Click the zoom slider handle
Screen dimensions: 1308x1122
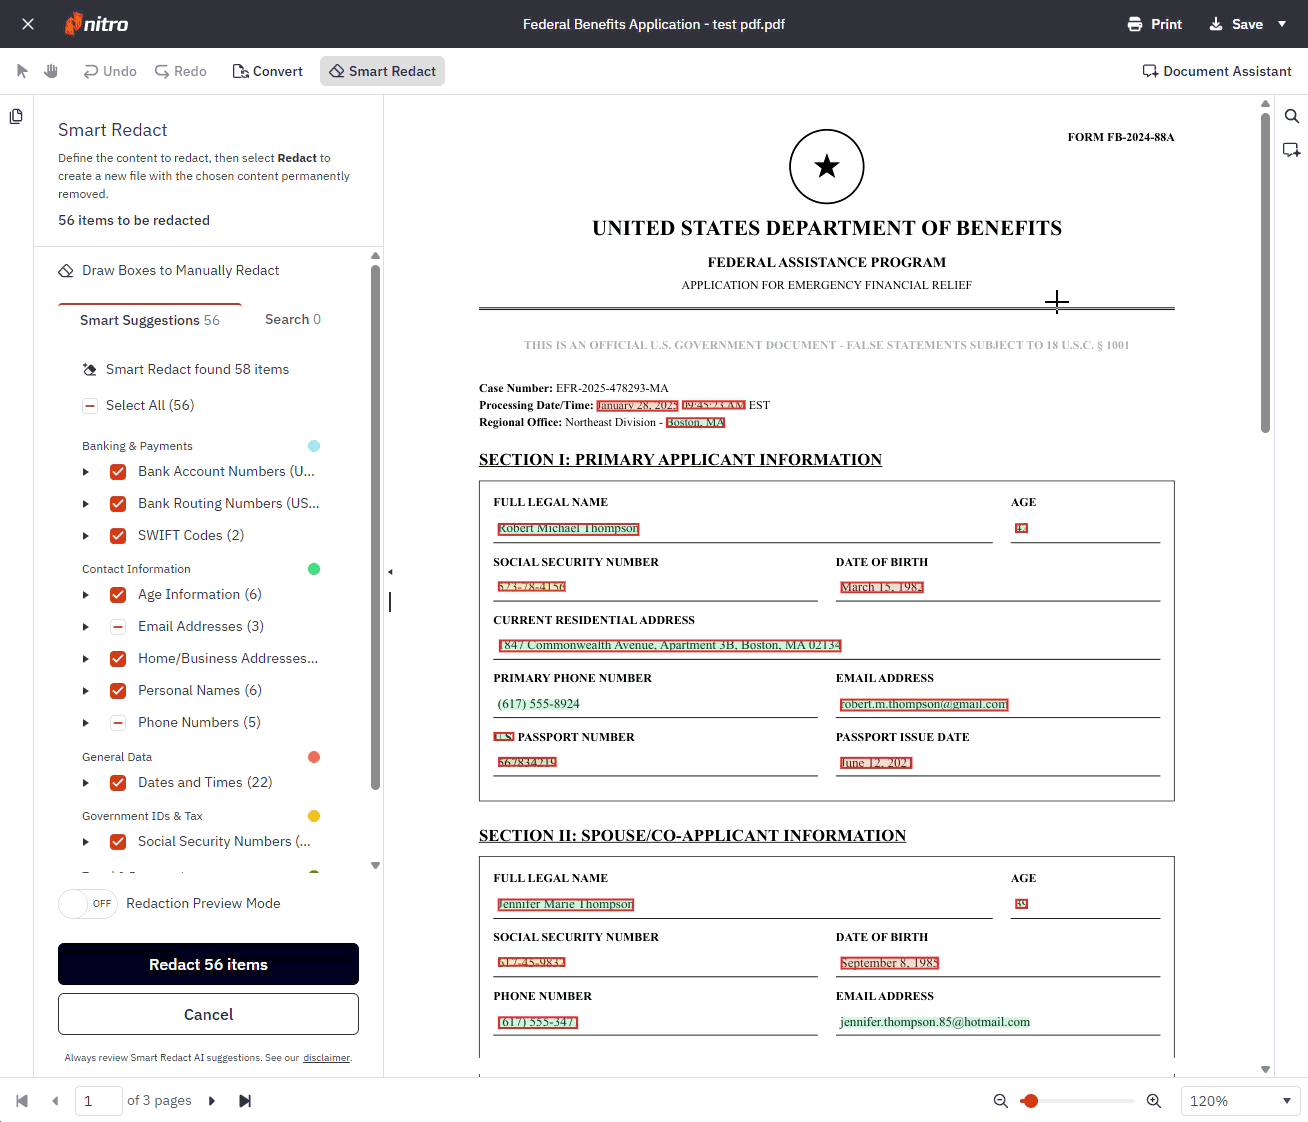(1031, 1101)
